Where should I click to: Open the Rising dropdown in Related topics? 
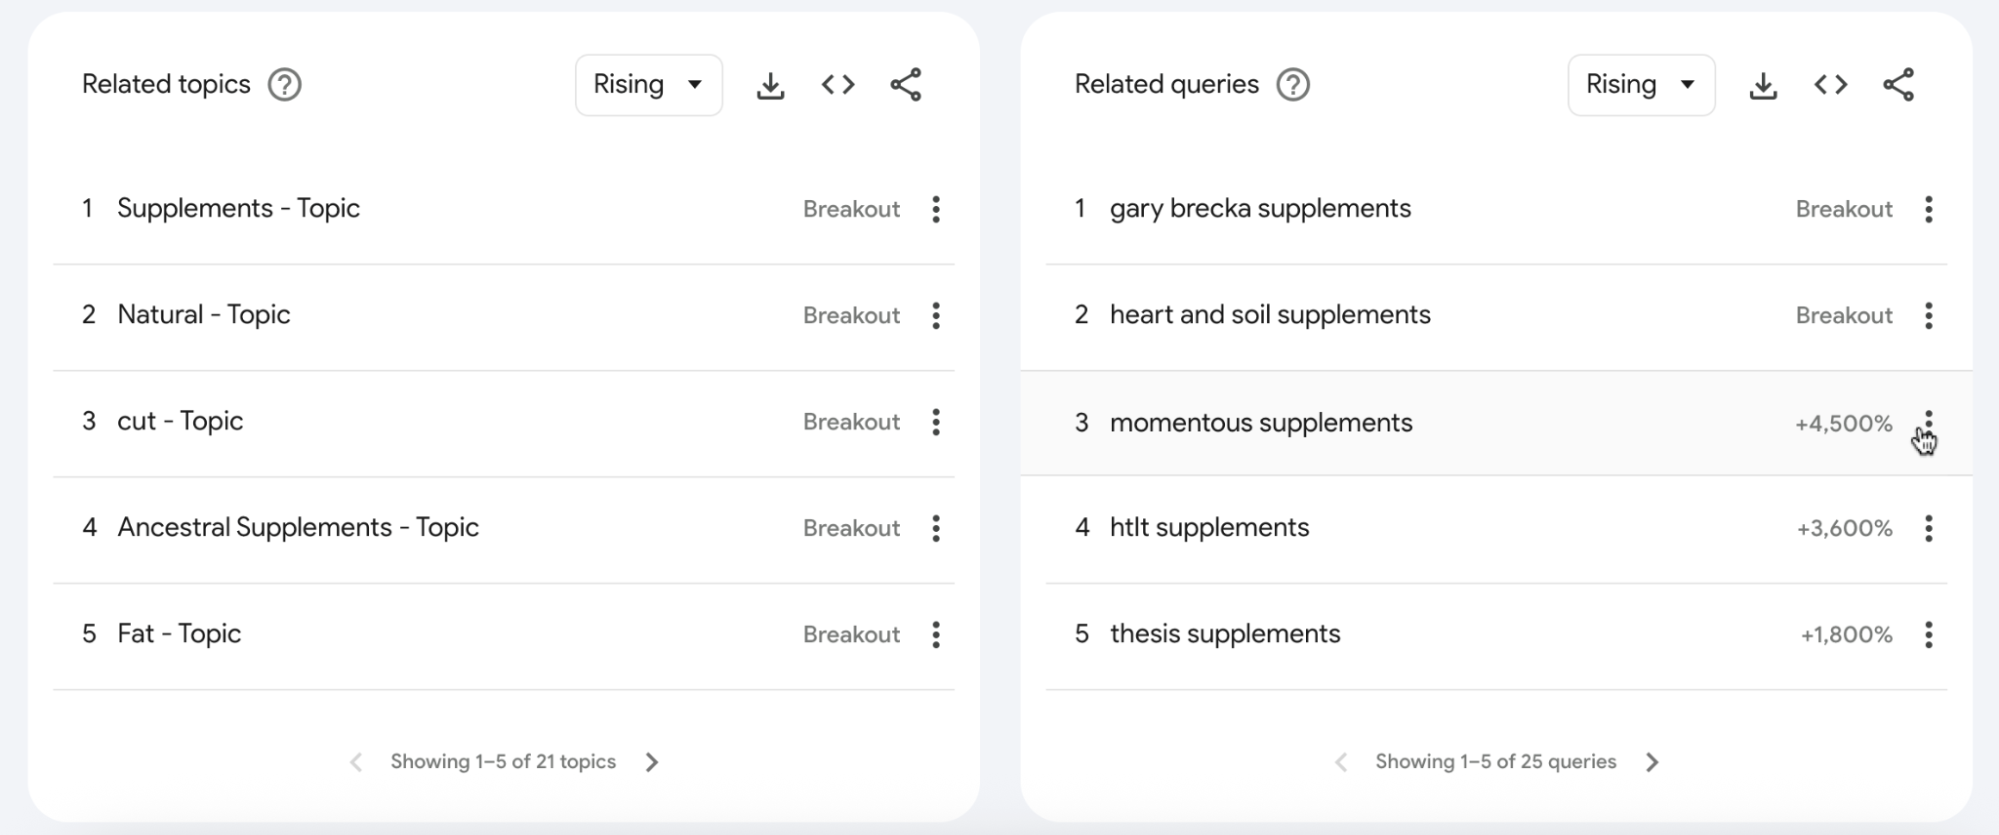[x=648, y=84]
